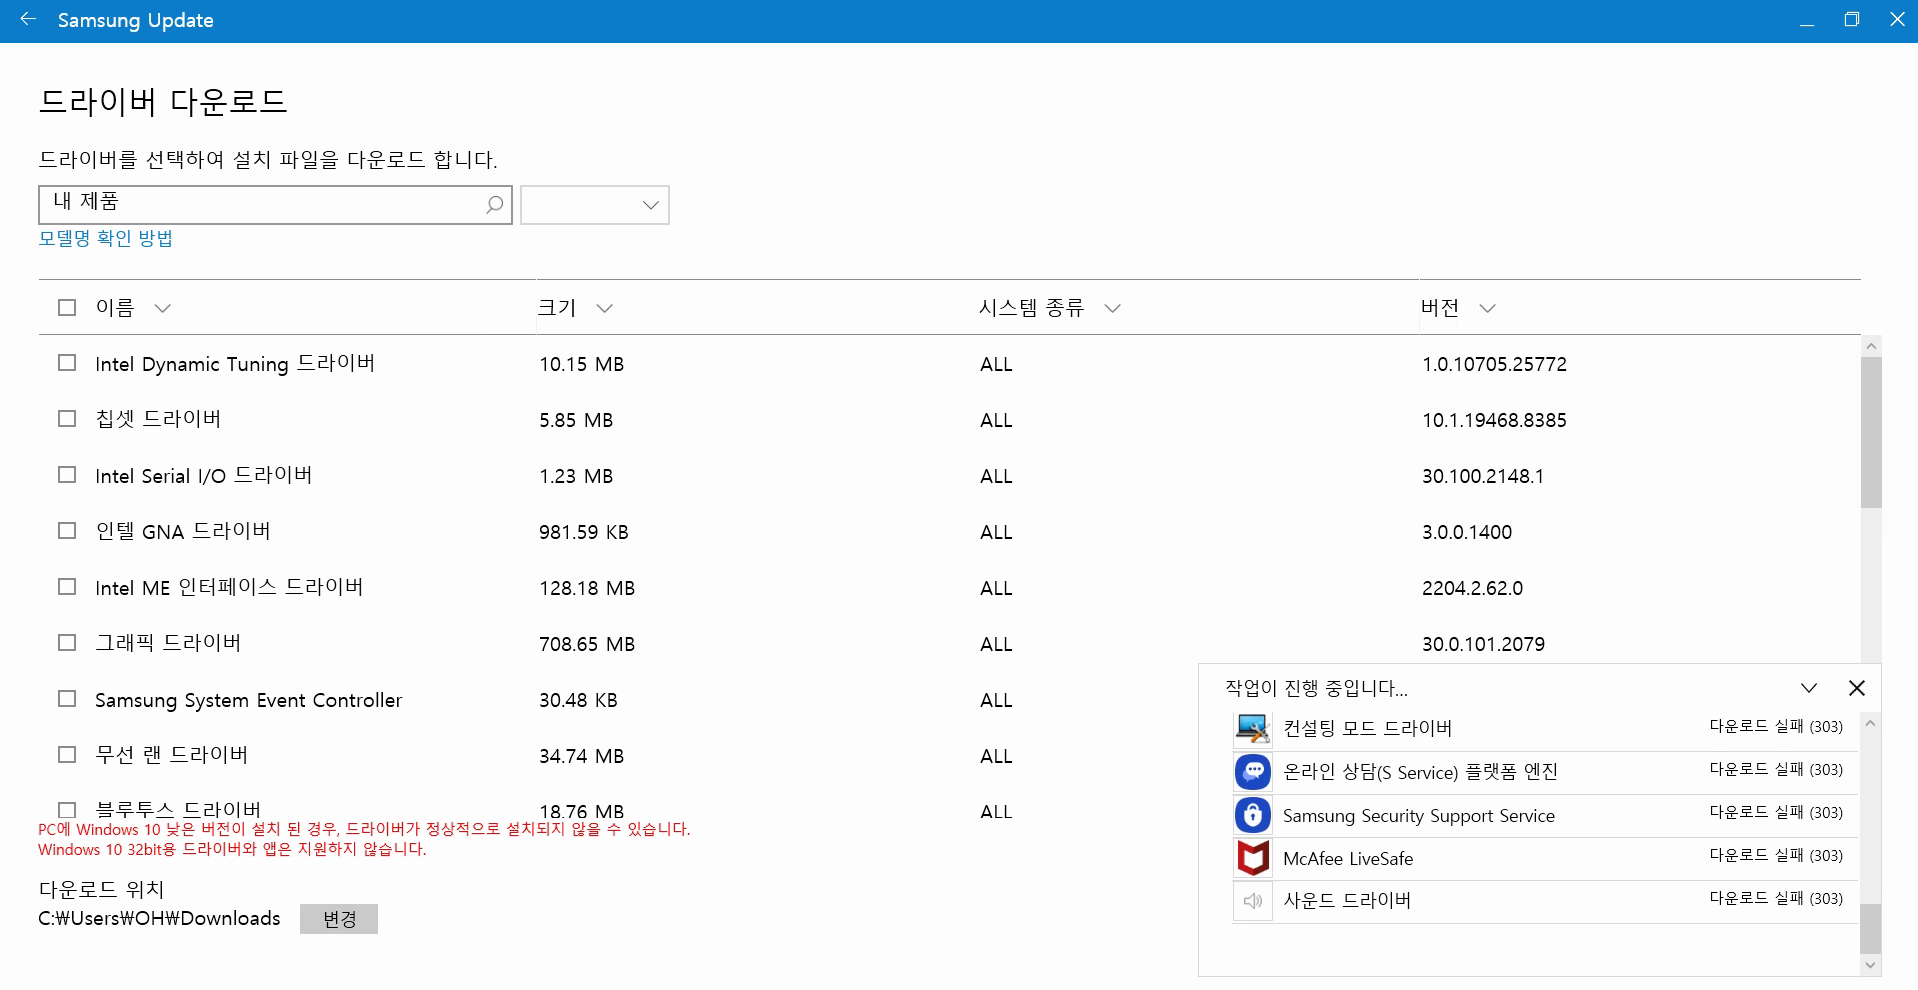Click the 크기 column header label
The height and width of the screenshot is (990, 1918).
(557, 307)
